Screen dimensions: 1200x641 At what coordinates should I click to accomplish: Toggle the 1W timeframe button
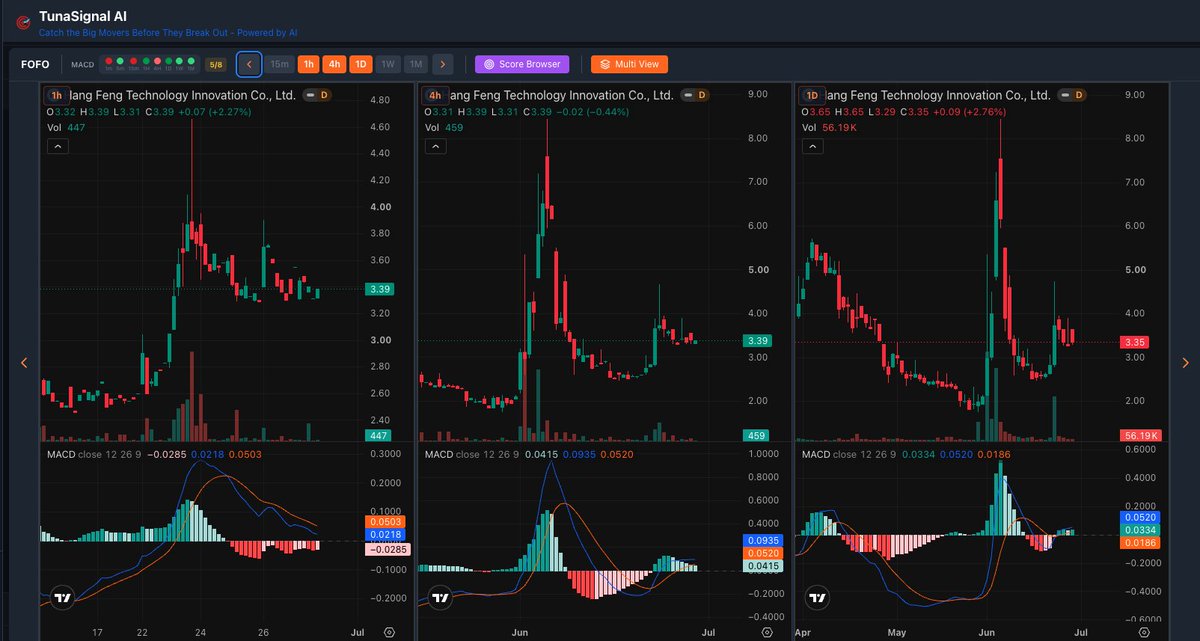pyautogui.click(x=389, y=64)
